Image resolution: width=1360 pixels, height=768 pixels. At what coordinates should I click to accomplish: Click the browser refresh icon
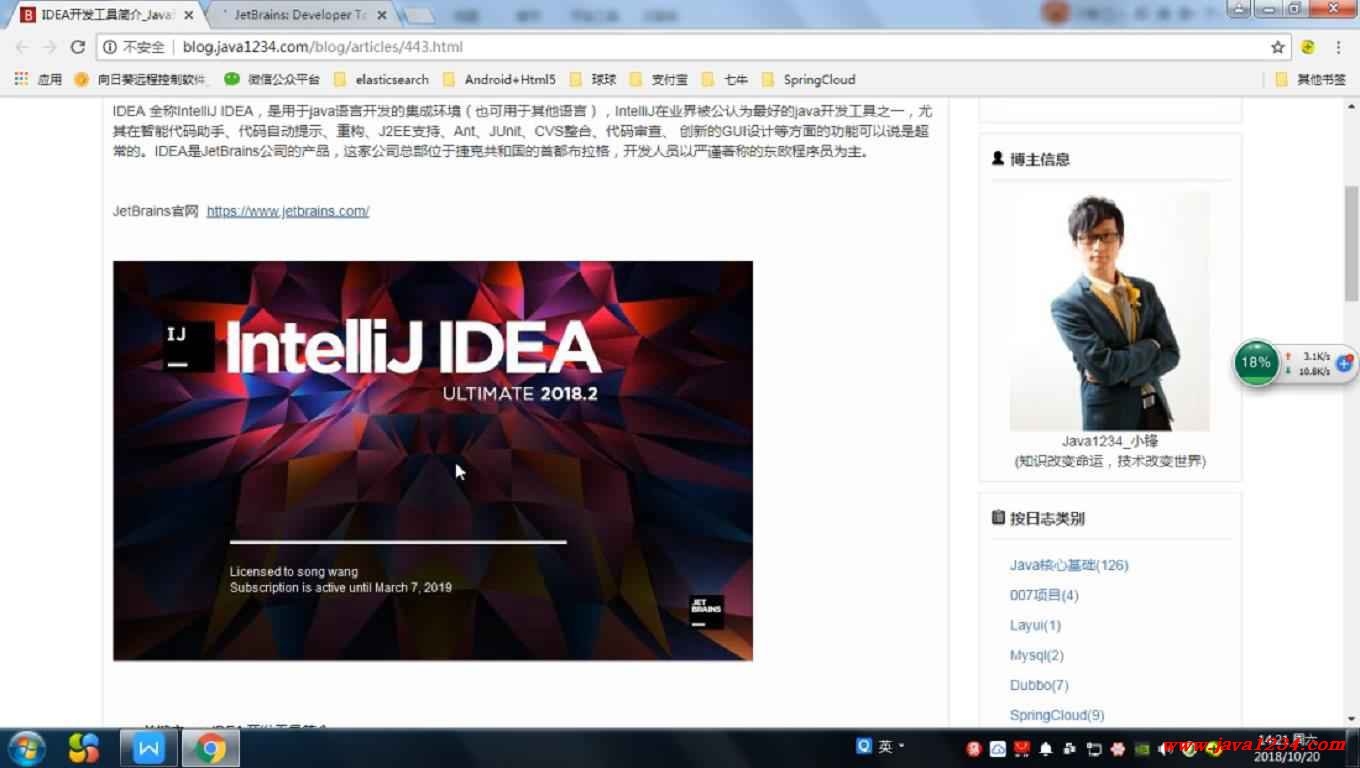click(x=79, y=46)
